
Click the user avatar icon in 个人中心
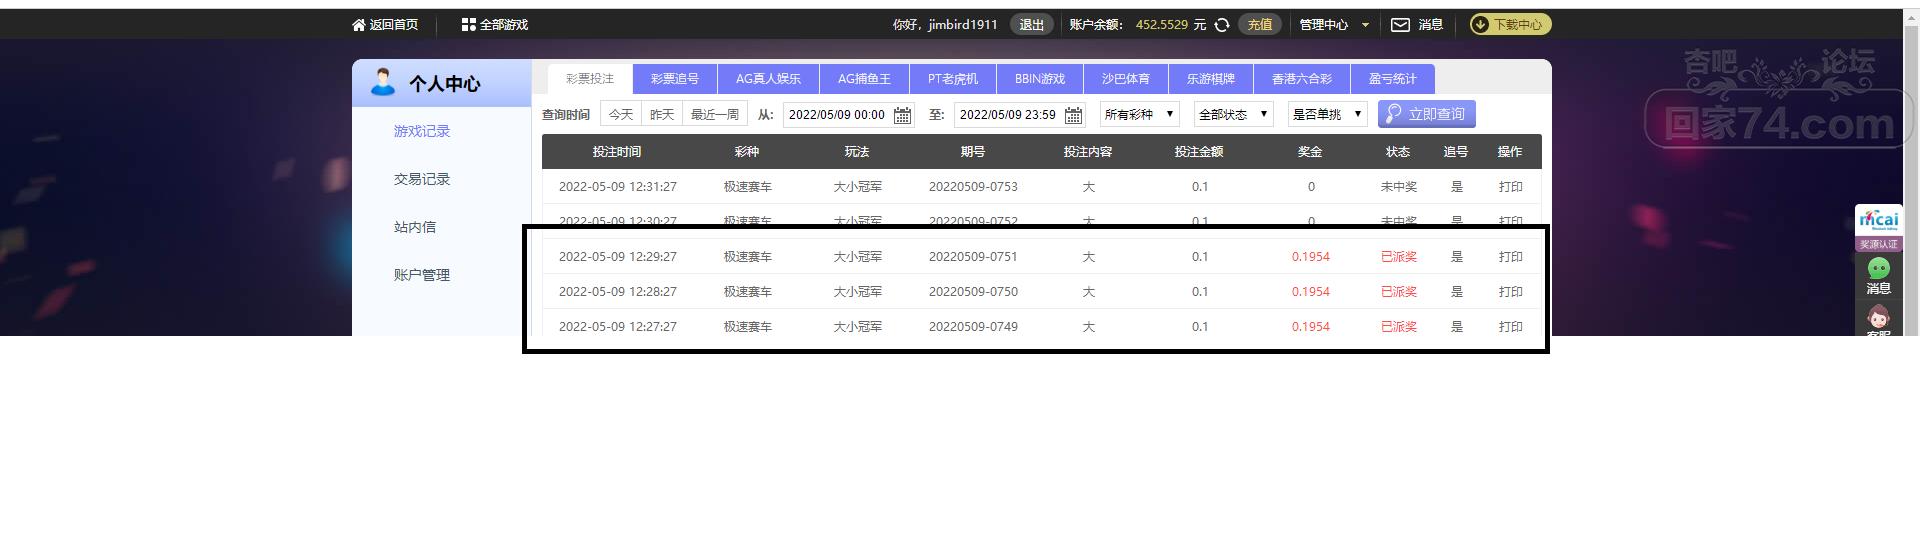[x=383, y=82]
